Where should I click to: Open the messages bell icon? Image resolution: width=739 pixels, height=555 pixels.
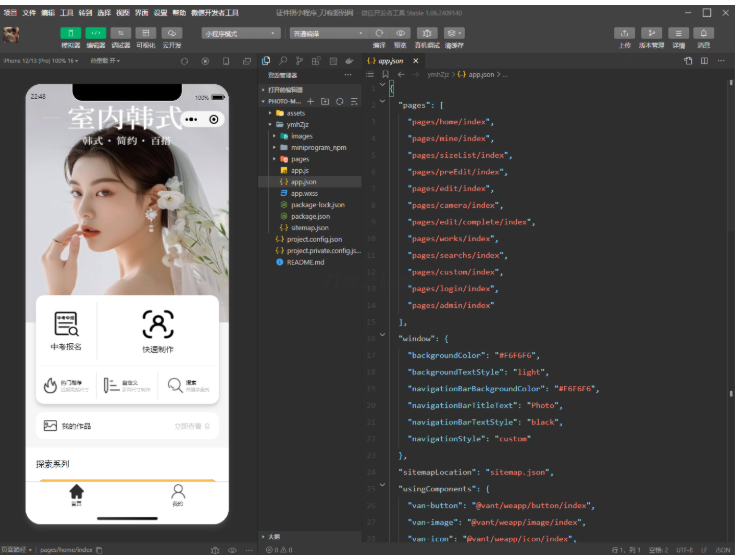[704, 33]
